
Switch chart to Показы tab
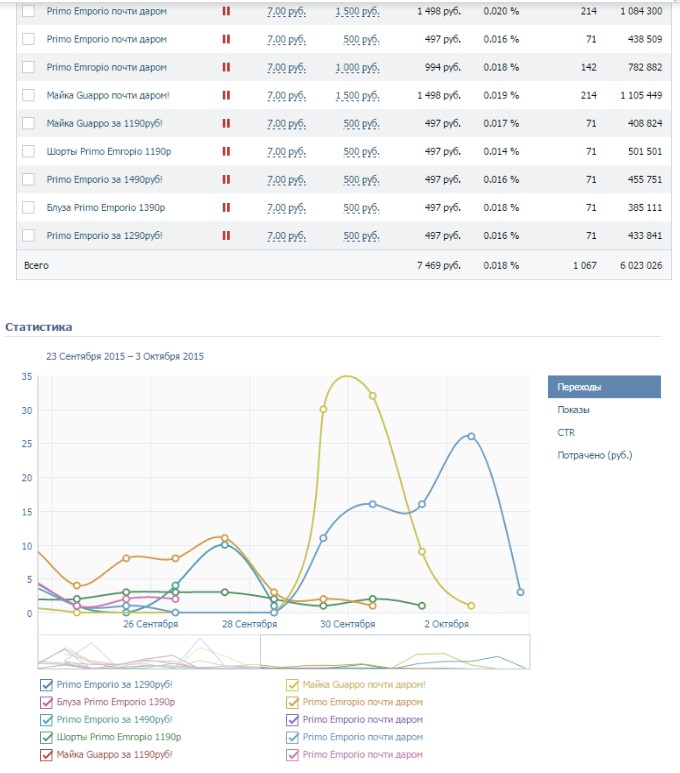(573, 410)
